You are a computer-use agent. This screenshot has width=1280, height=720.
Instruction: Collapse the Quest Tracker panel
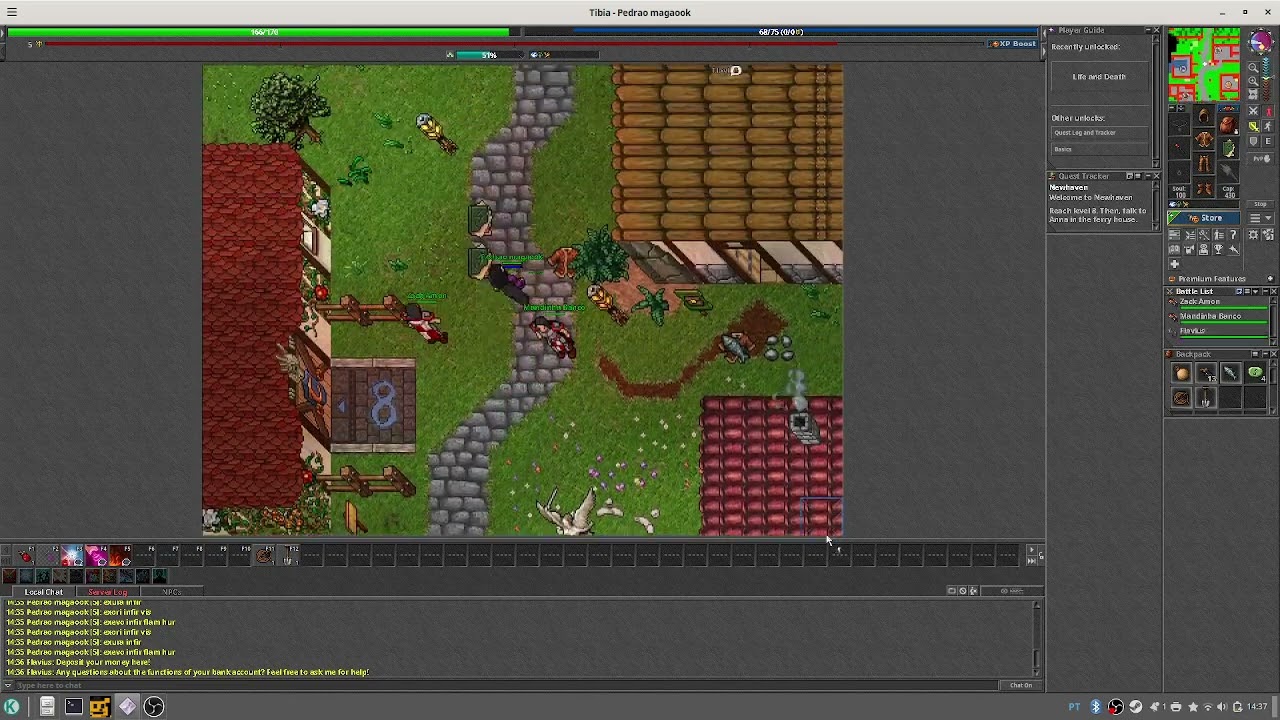point(1148,176)
